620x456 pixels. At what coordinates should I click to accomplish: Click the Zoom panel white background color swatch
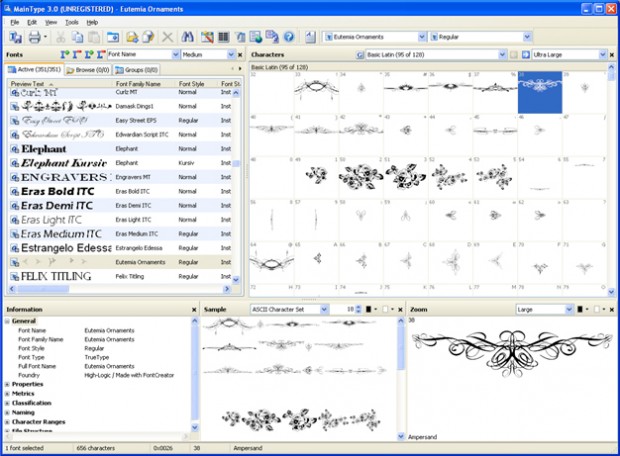click(x=597, y=309)
